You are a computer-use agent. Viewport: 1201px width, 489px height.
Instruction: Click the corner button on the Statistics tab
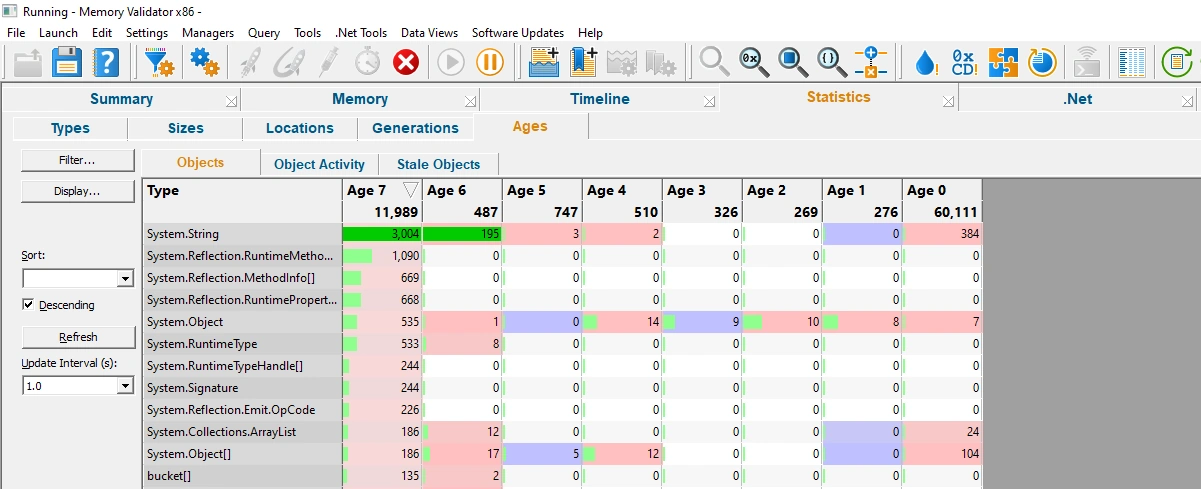pos(949,101)
